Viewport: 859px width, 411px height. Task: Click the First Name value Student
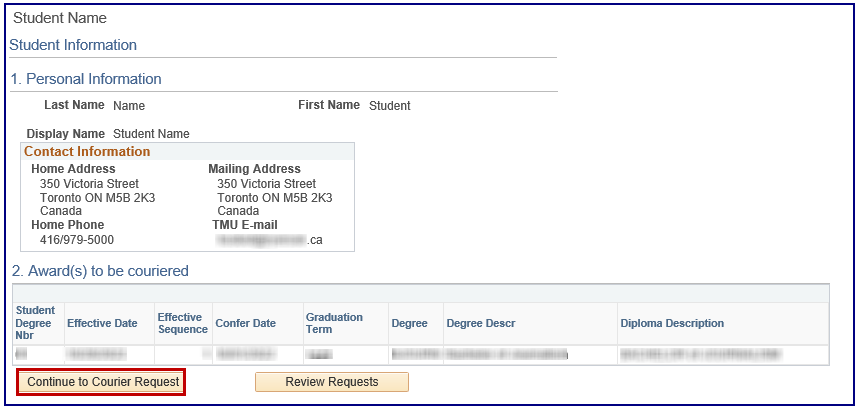click(x=389, y=106)
